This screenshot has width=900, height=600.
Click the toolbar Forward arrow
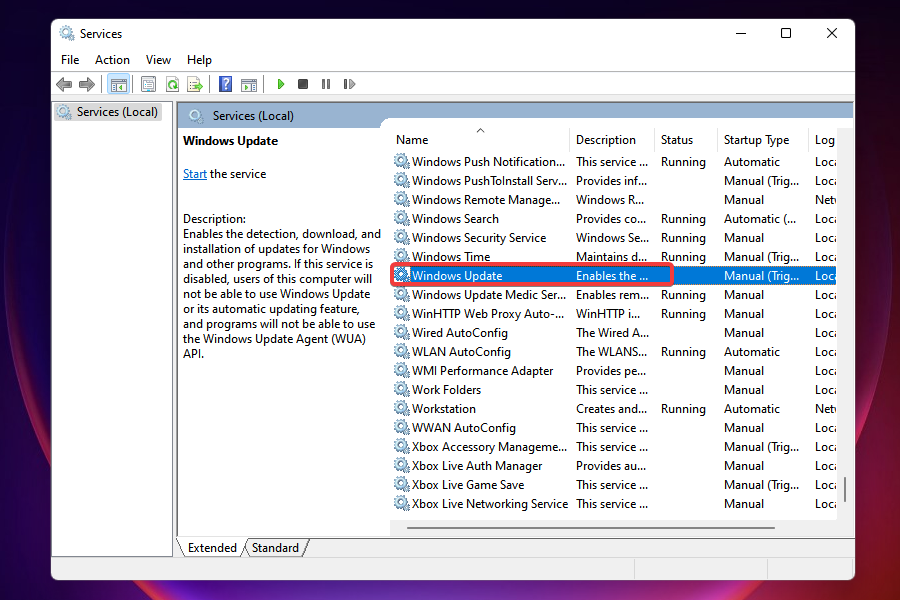coord(87,84)
